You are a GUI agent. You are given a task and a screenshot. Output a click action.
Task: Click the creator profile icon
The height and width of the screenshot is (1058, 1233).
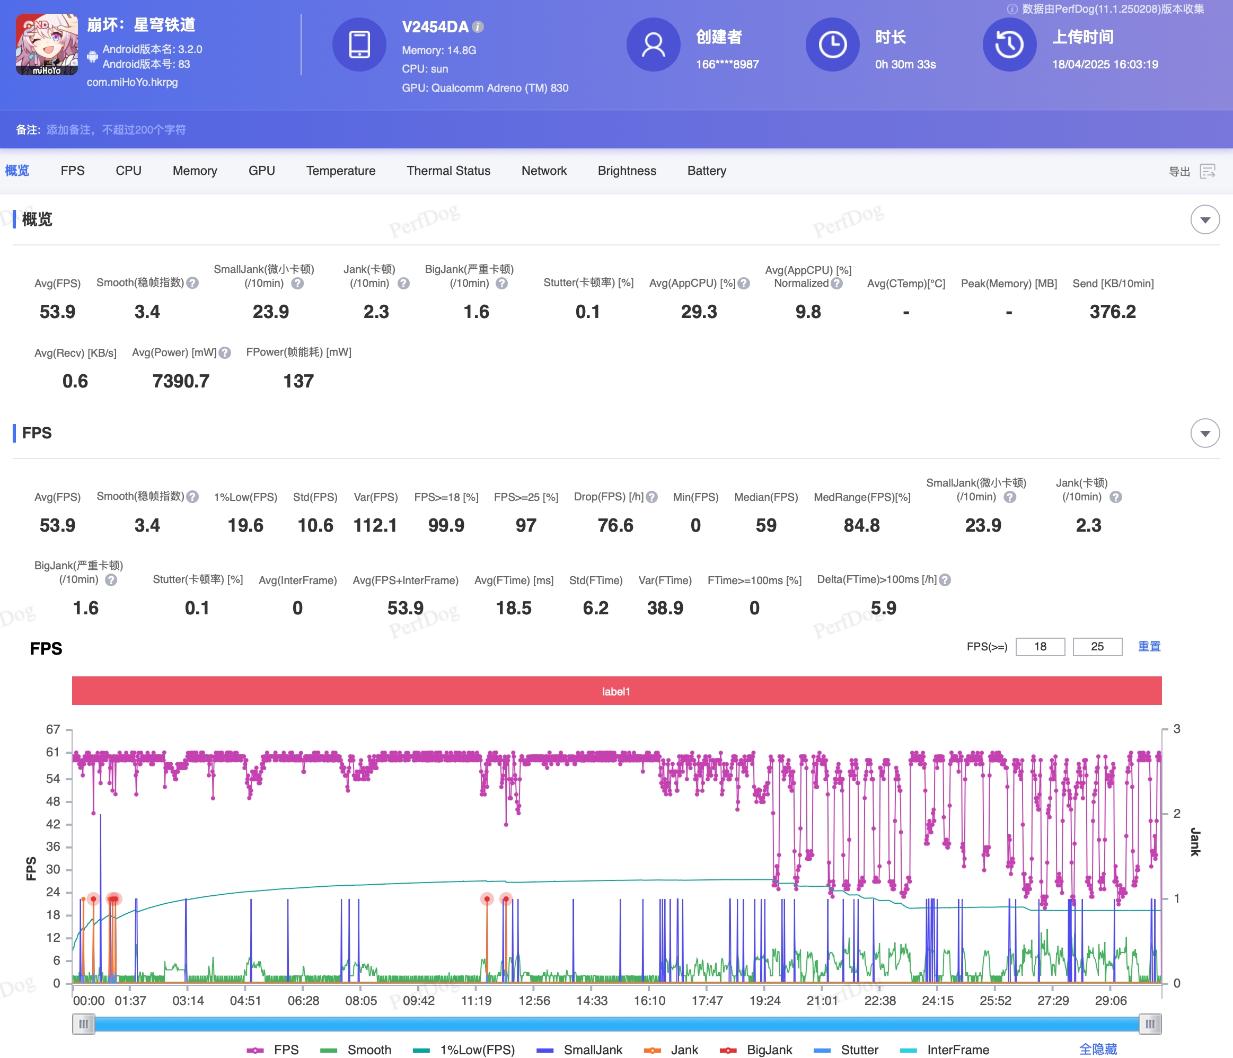[653, 45]
